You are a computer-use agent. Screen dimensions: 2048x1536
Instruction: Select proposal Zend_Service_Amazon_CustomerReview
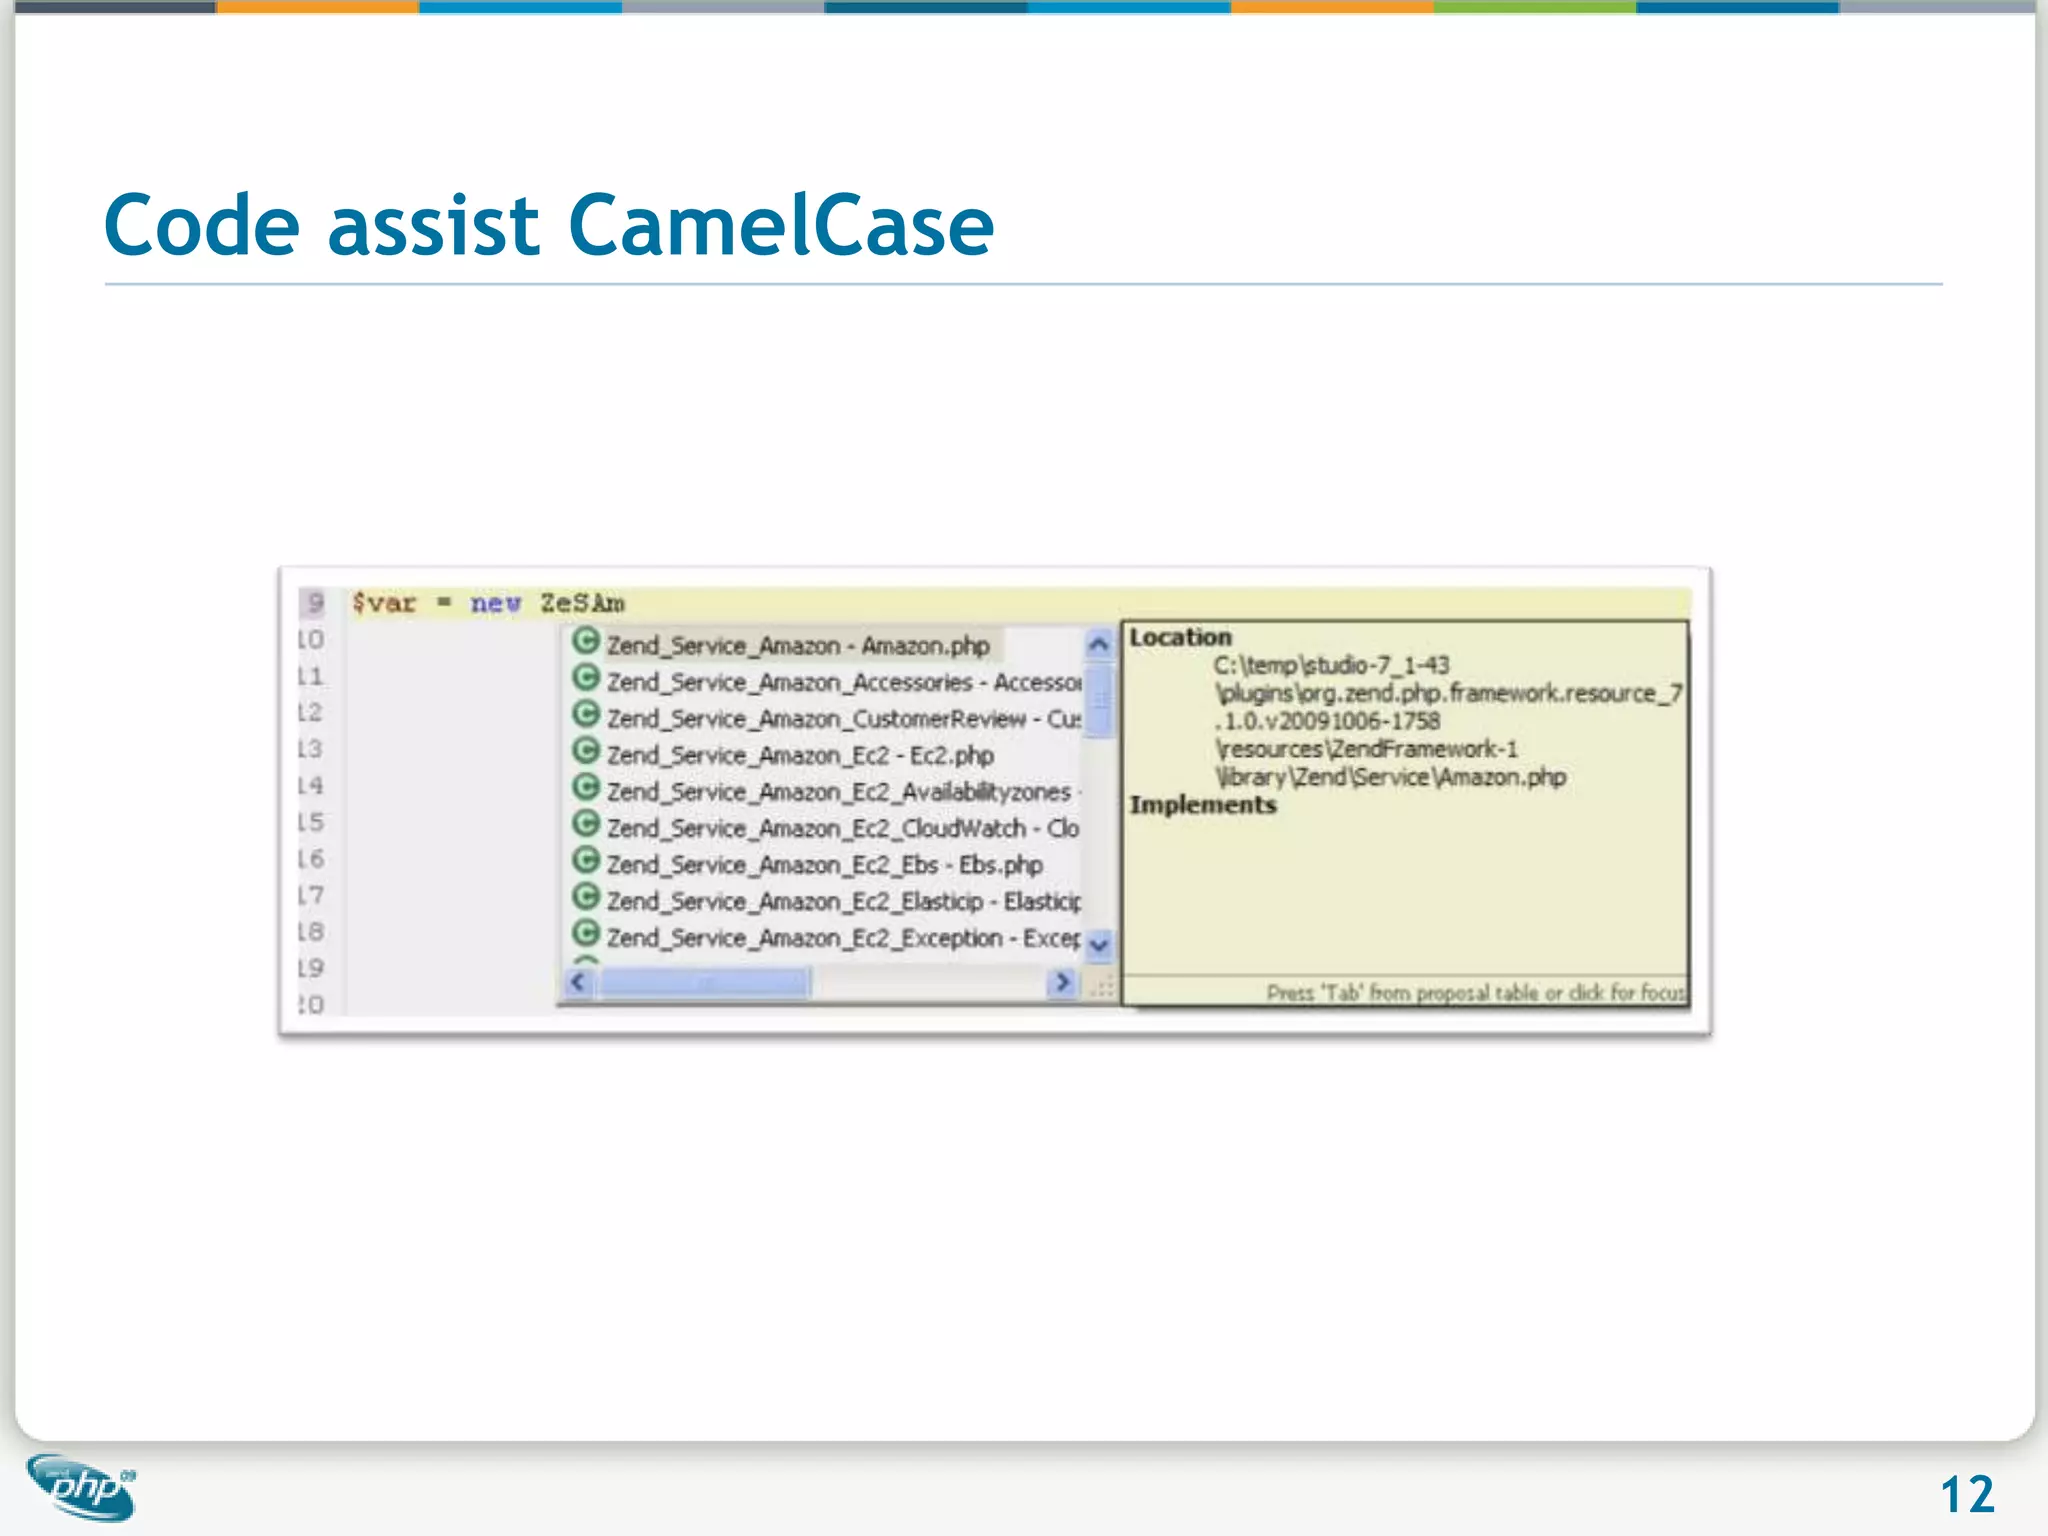844,719
